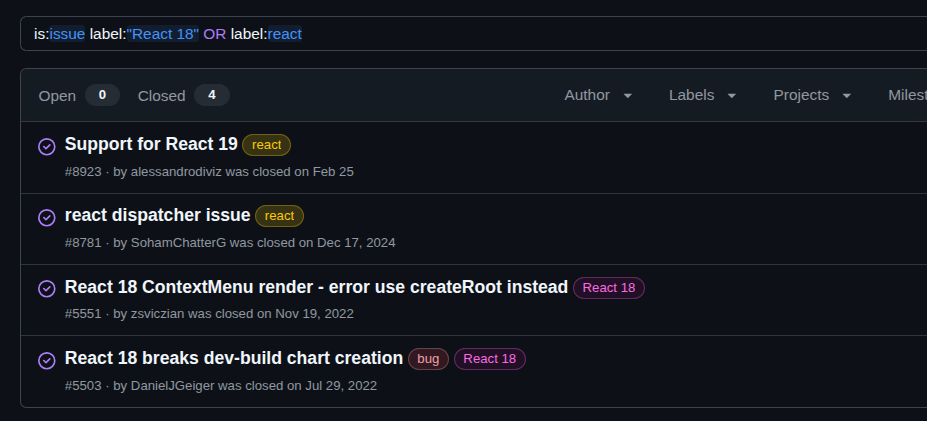Click React 18 label on ContextMenu issue
927x421 pixels.
point(608,288)
